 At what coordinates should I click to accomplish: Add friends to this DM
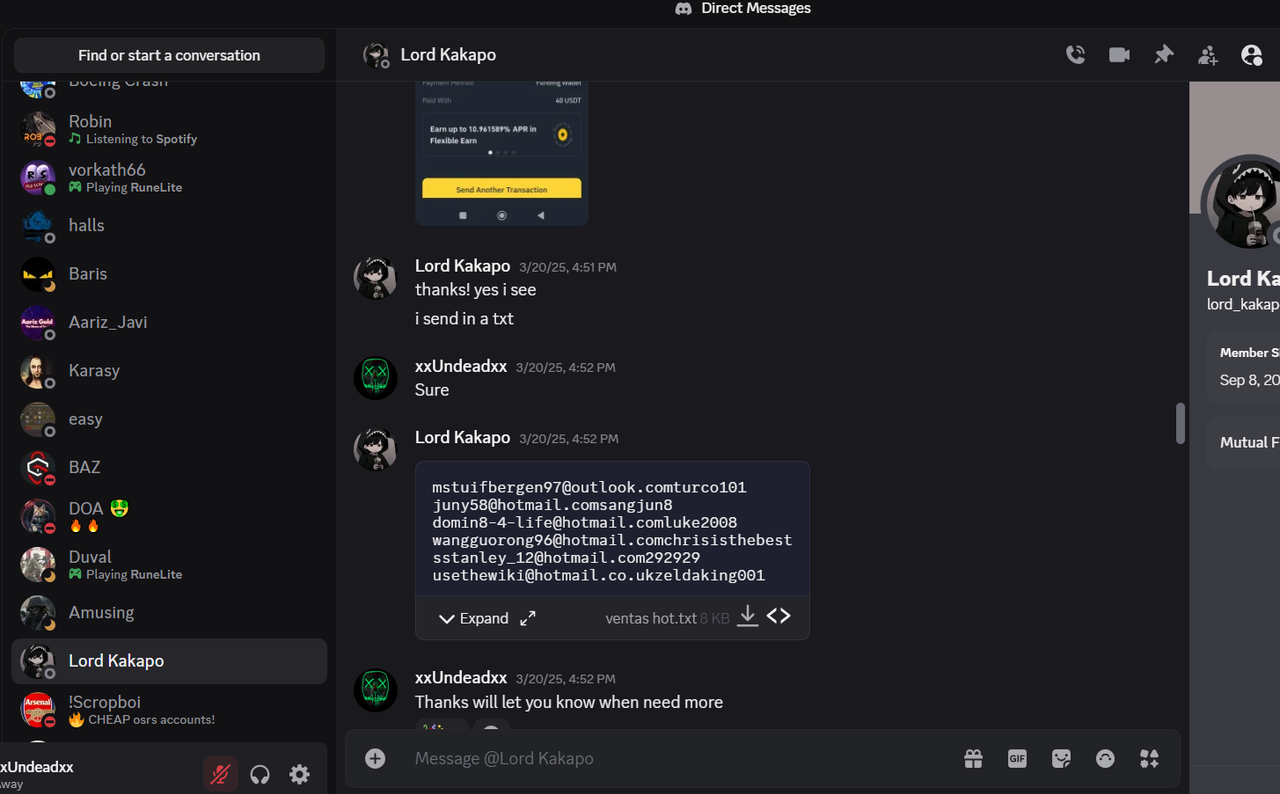tap(1208, 55)
